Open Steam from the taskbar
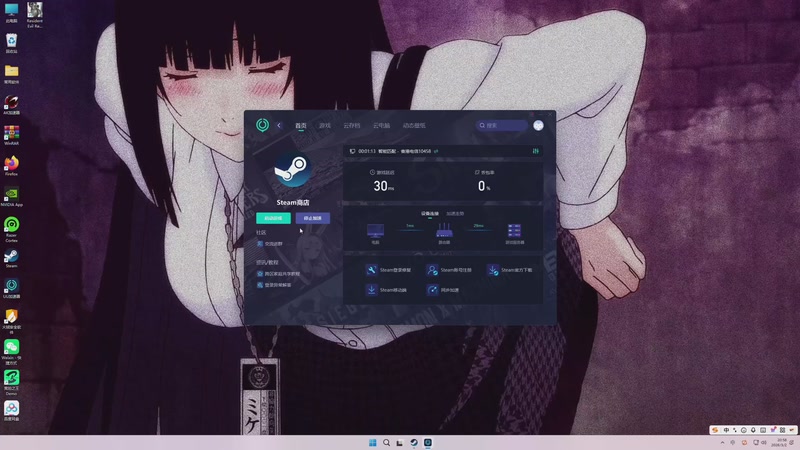Viewport: 800px width, 450px height. 414,442
